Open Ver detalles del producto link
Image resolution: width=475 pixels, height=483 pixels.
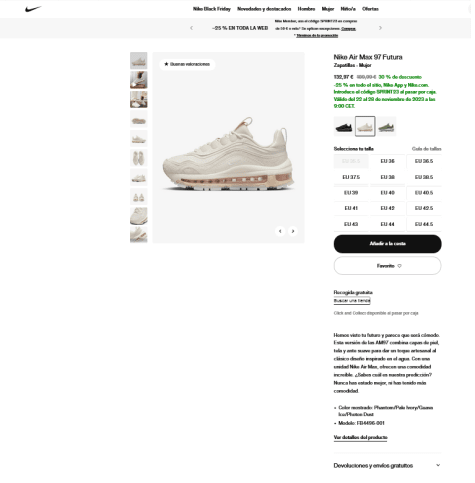360,437
